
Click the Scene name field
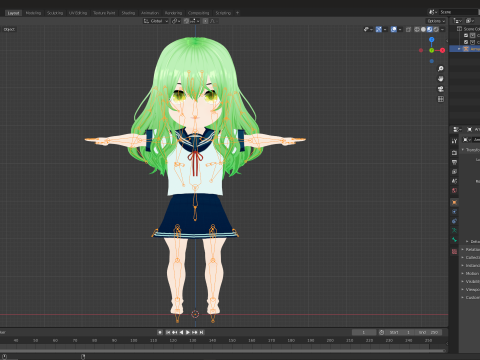pyautogui.click(x=458, y=12)
